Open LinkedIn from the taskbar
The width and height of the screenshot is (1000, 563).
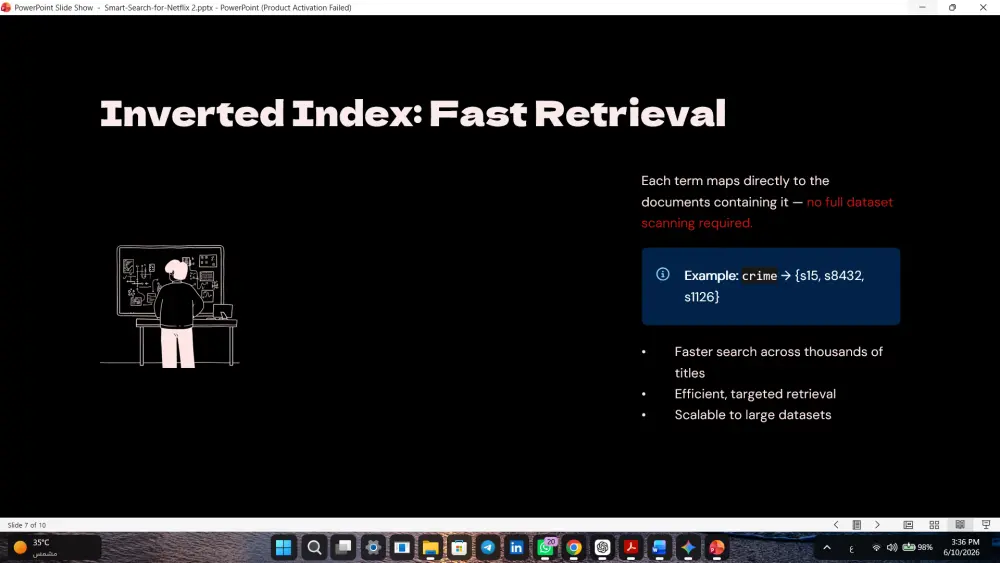coord(517,547)
